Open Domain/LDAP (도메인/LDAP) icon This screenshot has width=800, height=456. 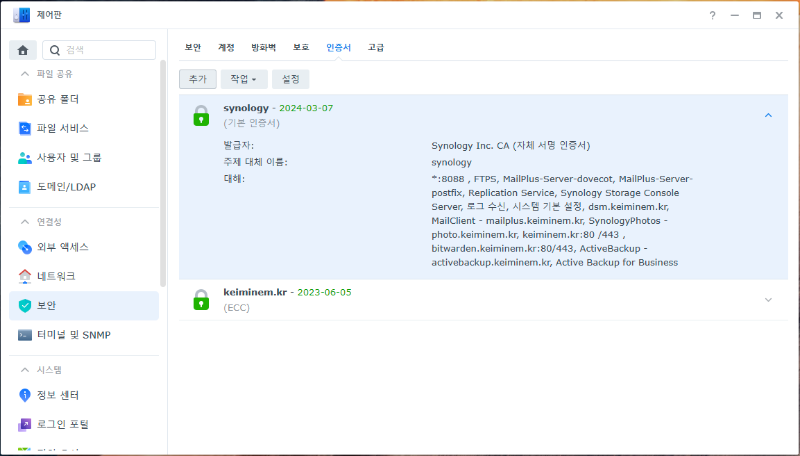tap(25, 187)
